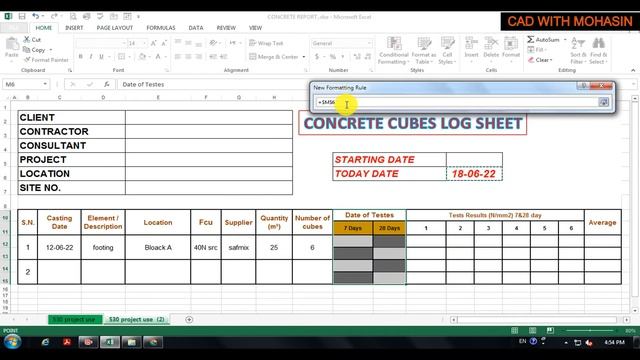This screenshot has height=360, width=640.
Task: Click the taskbar clock showing 4:54 PM
Action: click(x=615, y=342)
